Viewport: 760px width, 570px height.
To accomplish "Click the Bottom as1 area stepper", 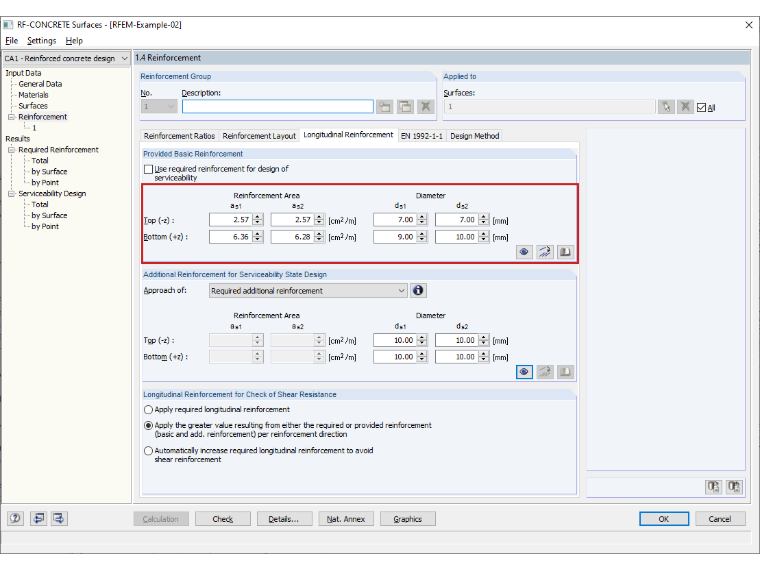I will tap(258, 237).
